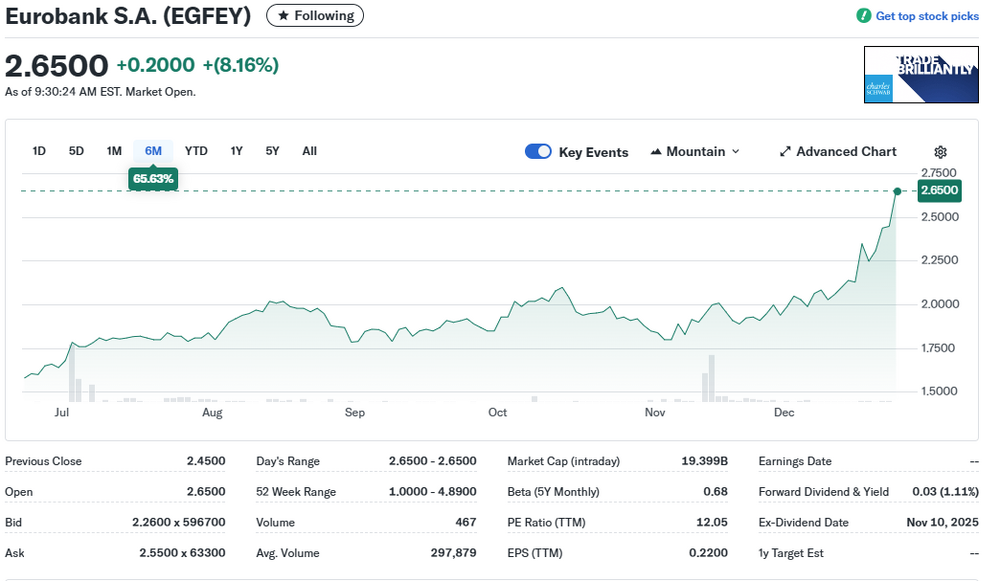Select the YTD time range
This screenshot has height=581, width=1000.
(x=196, y=151)
